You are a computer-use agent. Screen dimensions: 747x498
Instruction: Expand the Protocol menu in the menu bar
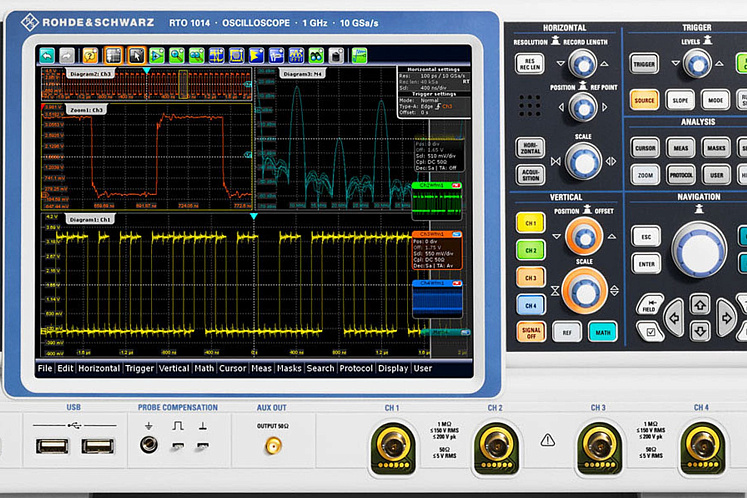355,368
